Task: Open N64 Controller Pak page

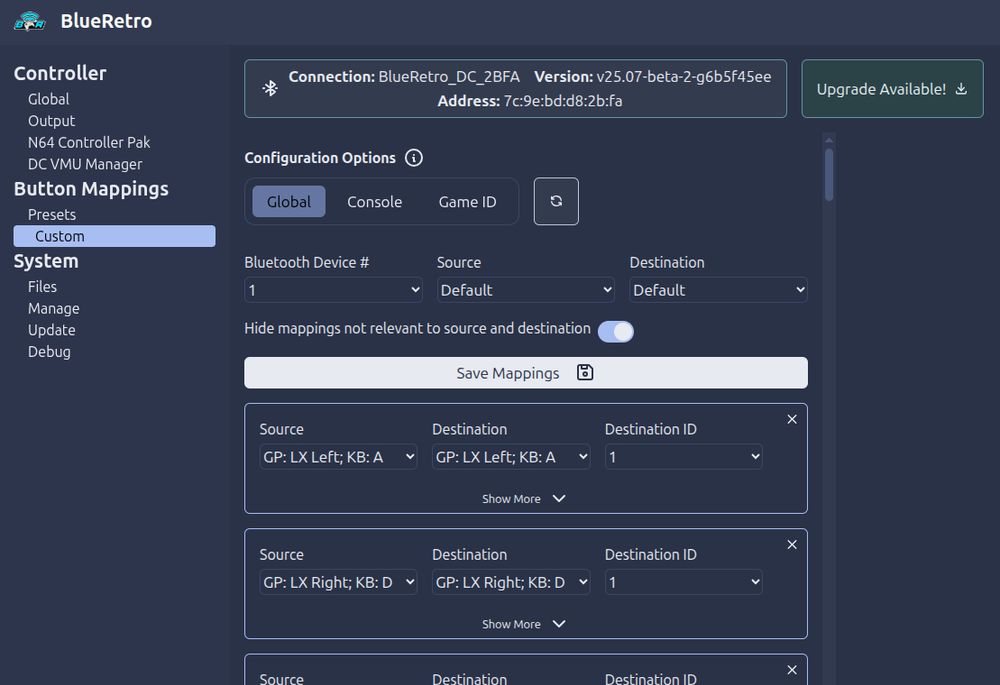Action: (89, 142)
